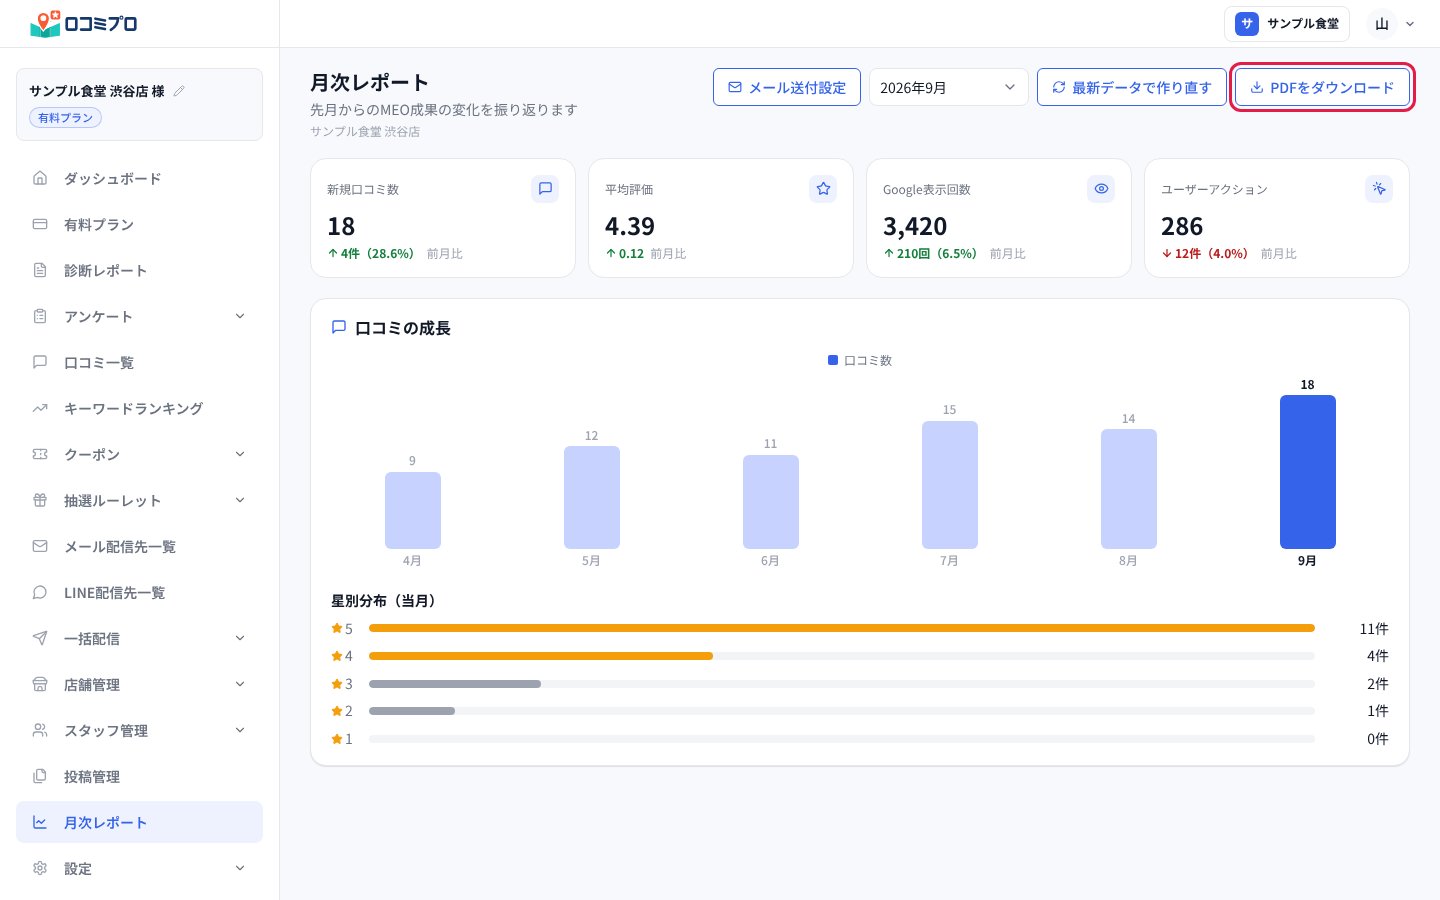Expand the アンケート submenu
The width and height of the screenshot is (1440, 900).
pos(240,316)
